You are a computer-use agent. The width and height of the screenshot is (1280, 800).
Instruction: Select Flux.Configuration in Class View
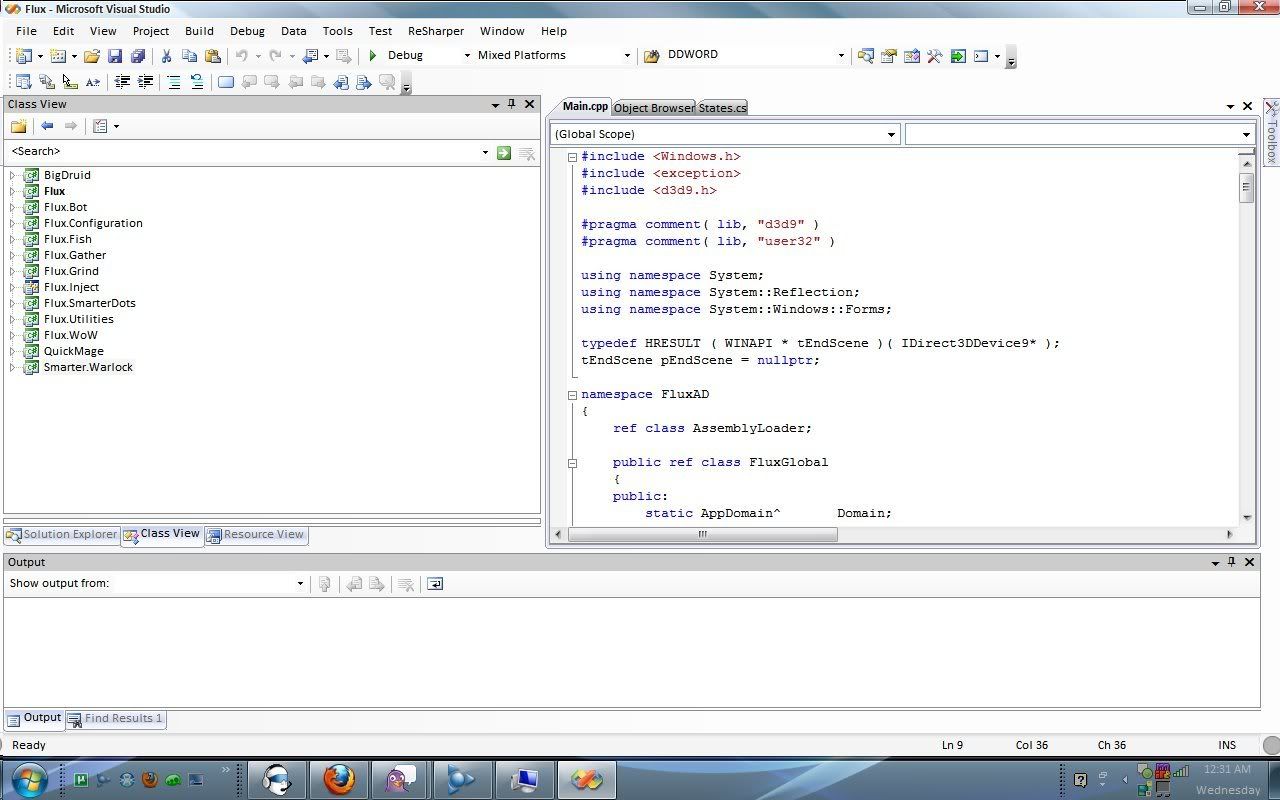(x=93, y=223)
